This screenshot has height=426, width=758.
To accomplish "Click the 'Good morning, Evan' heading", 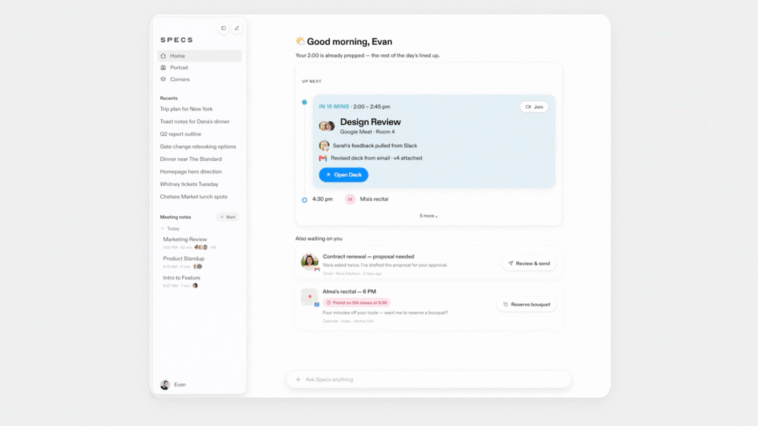I will point(350,42).
